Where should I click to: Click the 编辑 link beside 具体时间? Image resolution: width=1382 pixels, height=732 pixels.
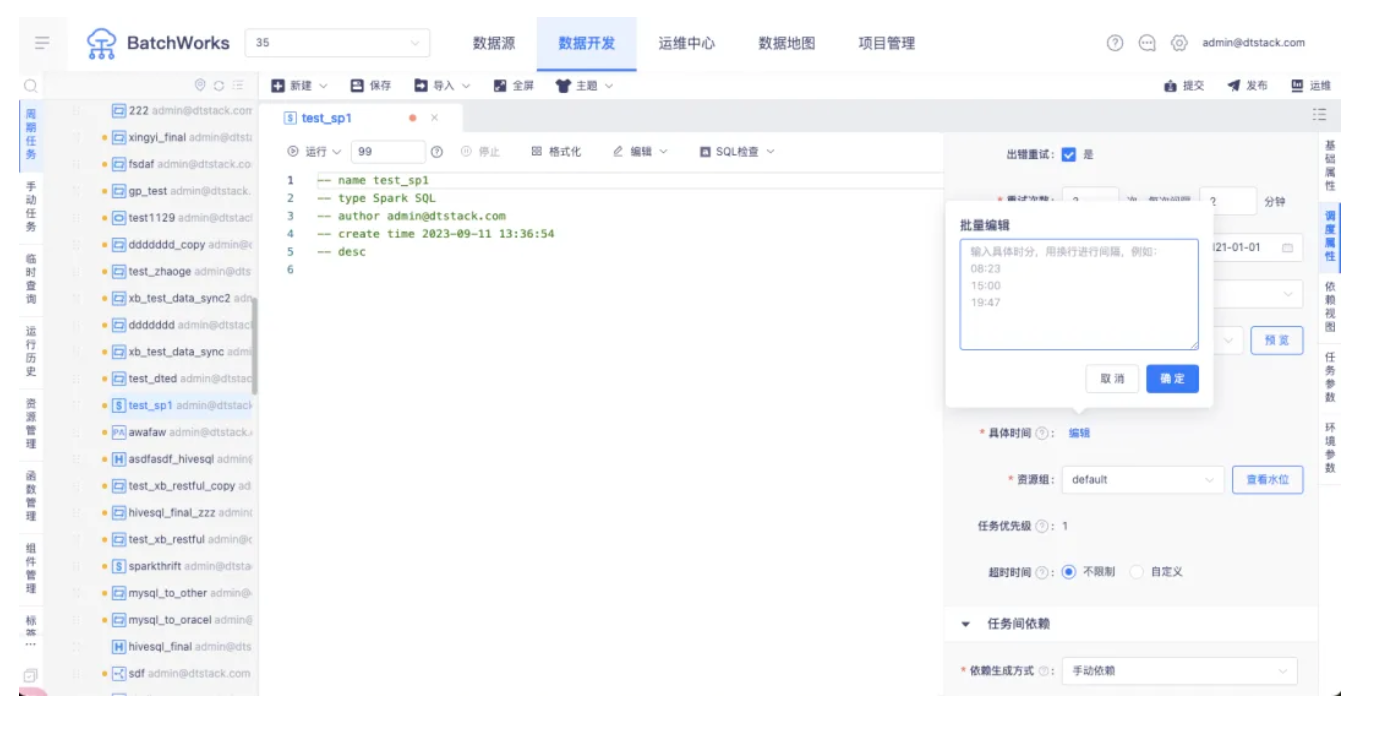coord(1079,433)
